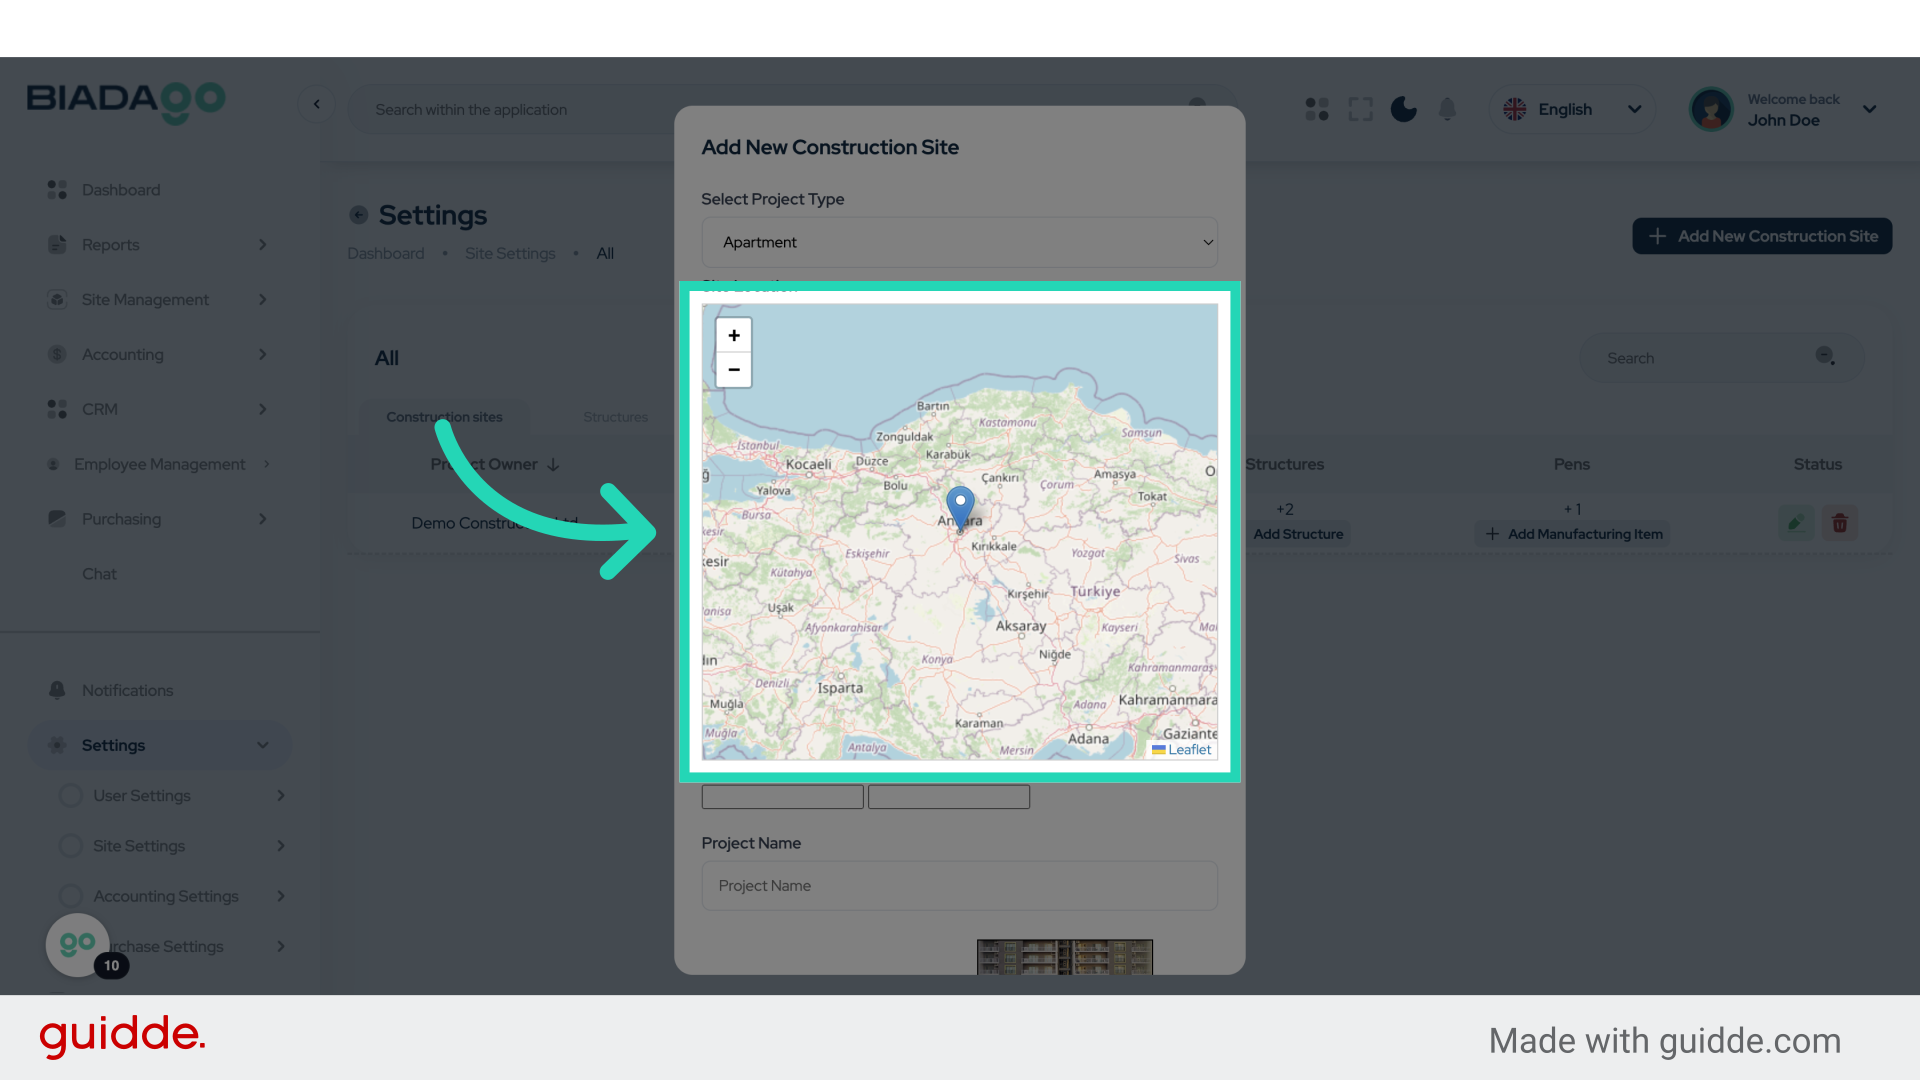Toggle dark mode with the moon icon
The height and width of the screenshot is (1080, 1920).
click(x=1403, y=109)
